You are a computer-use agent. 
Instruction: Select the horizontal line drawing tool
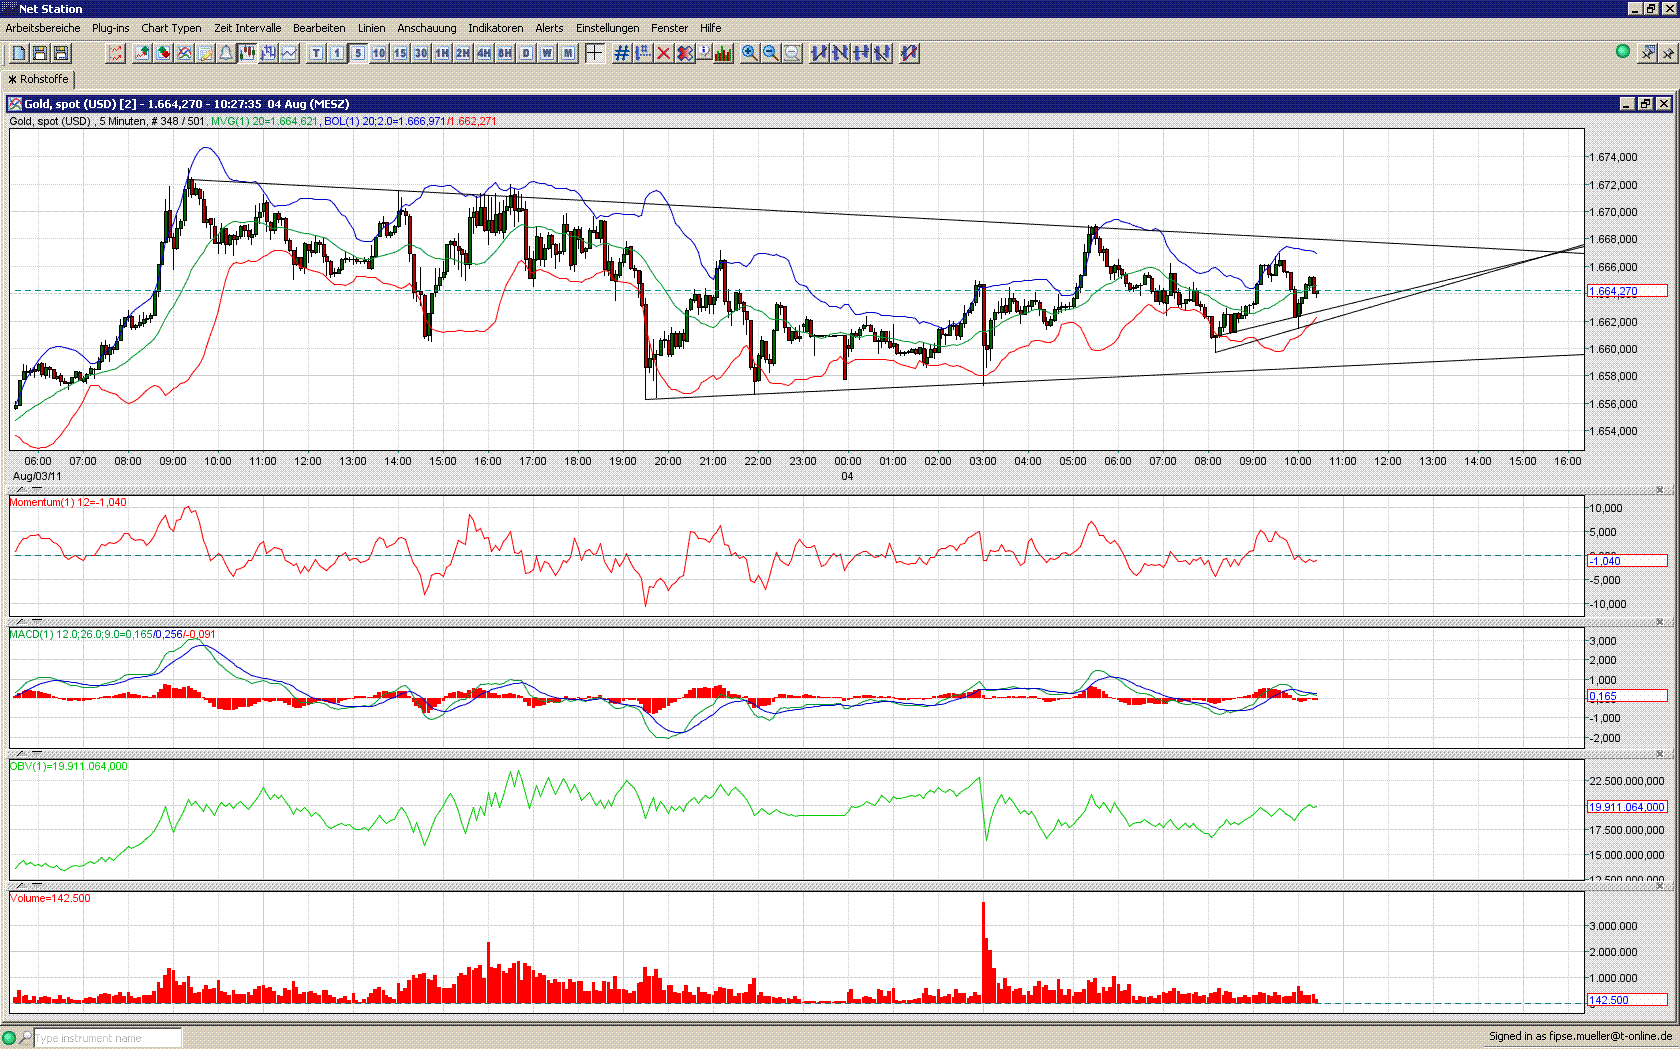pos(861,53)
